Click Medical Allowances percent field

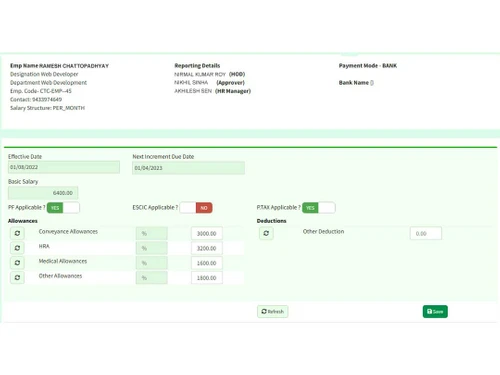tap(152, 263)
